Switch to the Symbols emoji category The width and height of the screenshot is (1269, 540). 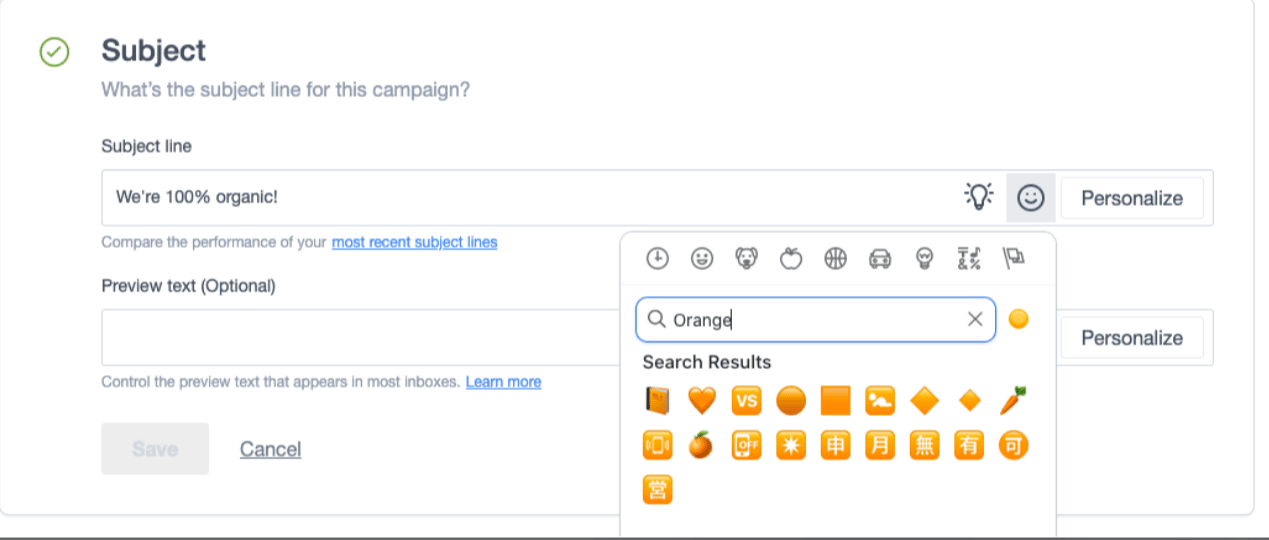(968, 259)
